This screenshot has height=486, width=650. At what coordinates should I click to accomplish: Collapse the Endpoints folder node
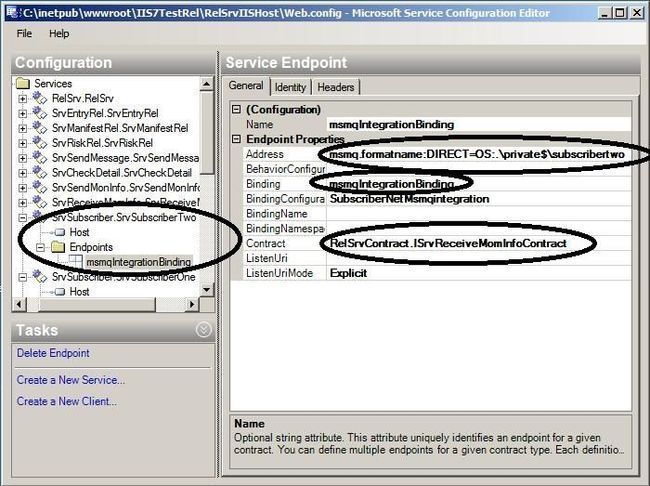pyautogui.click(x=41, y=248)
